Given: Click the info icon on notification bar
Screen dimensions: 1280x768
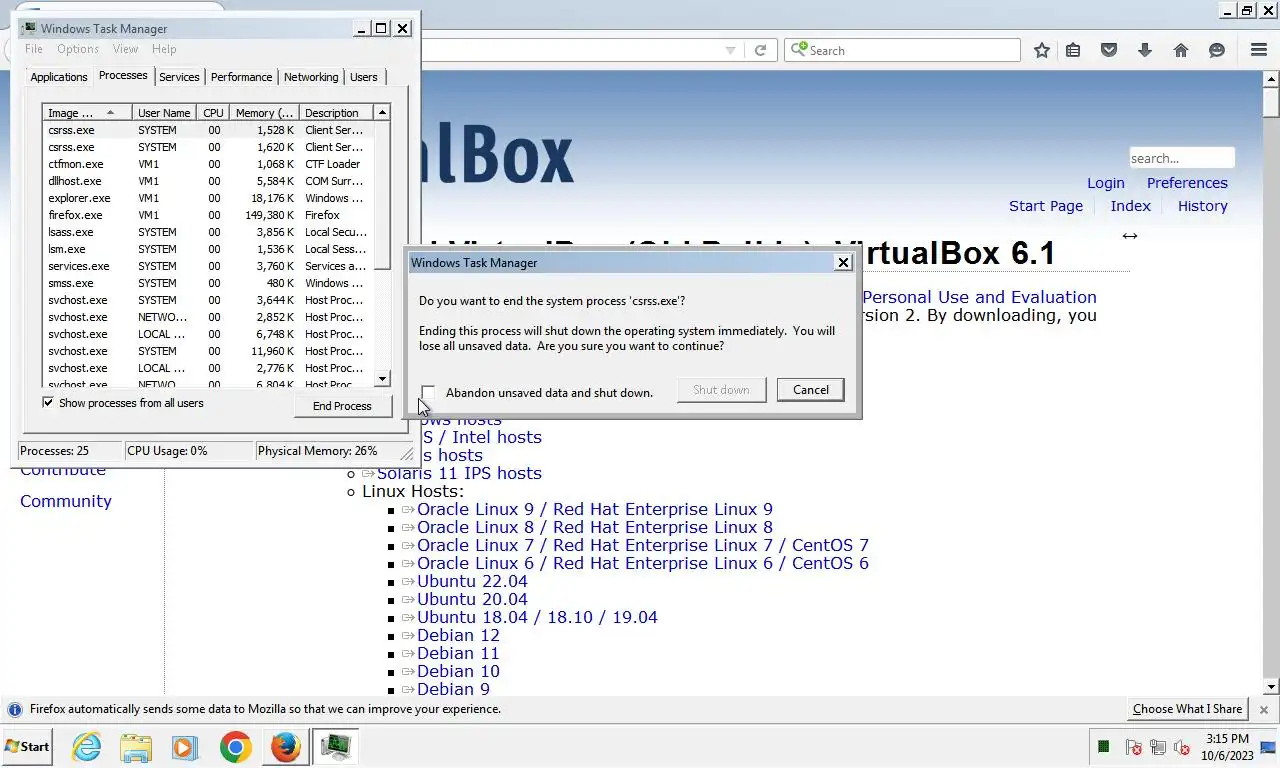Looking at the screenshot, I should 14,709.
